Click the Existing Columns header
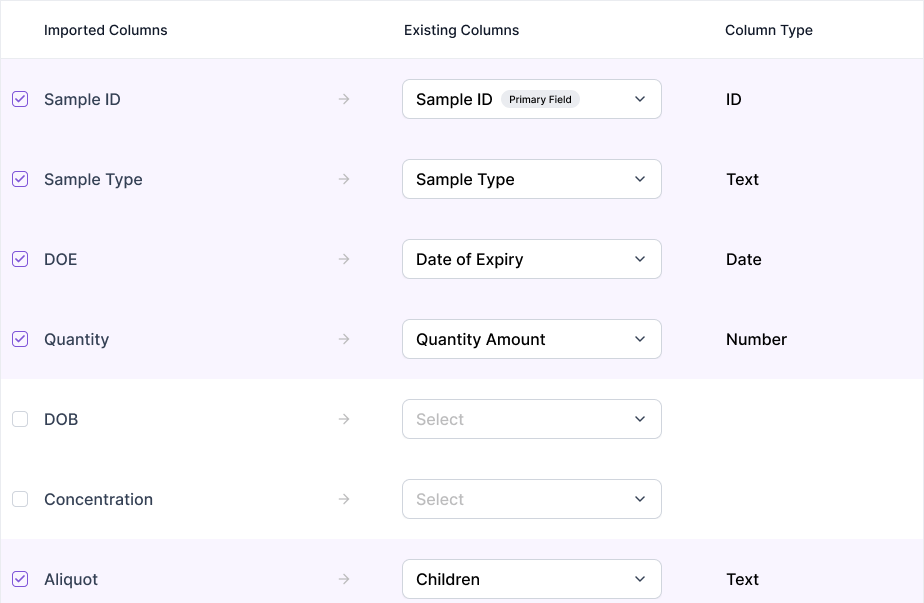 click(461, 30)
